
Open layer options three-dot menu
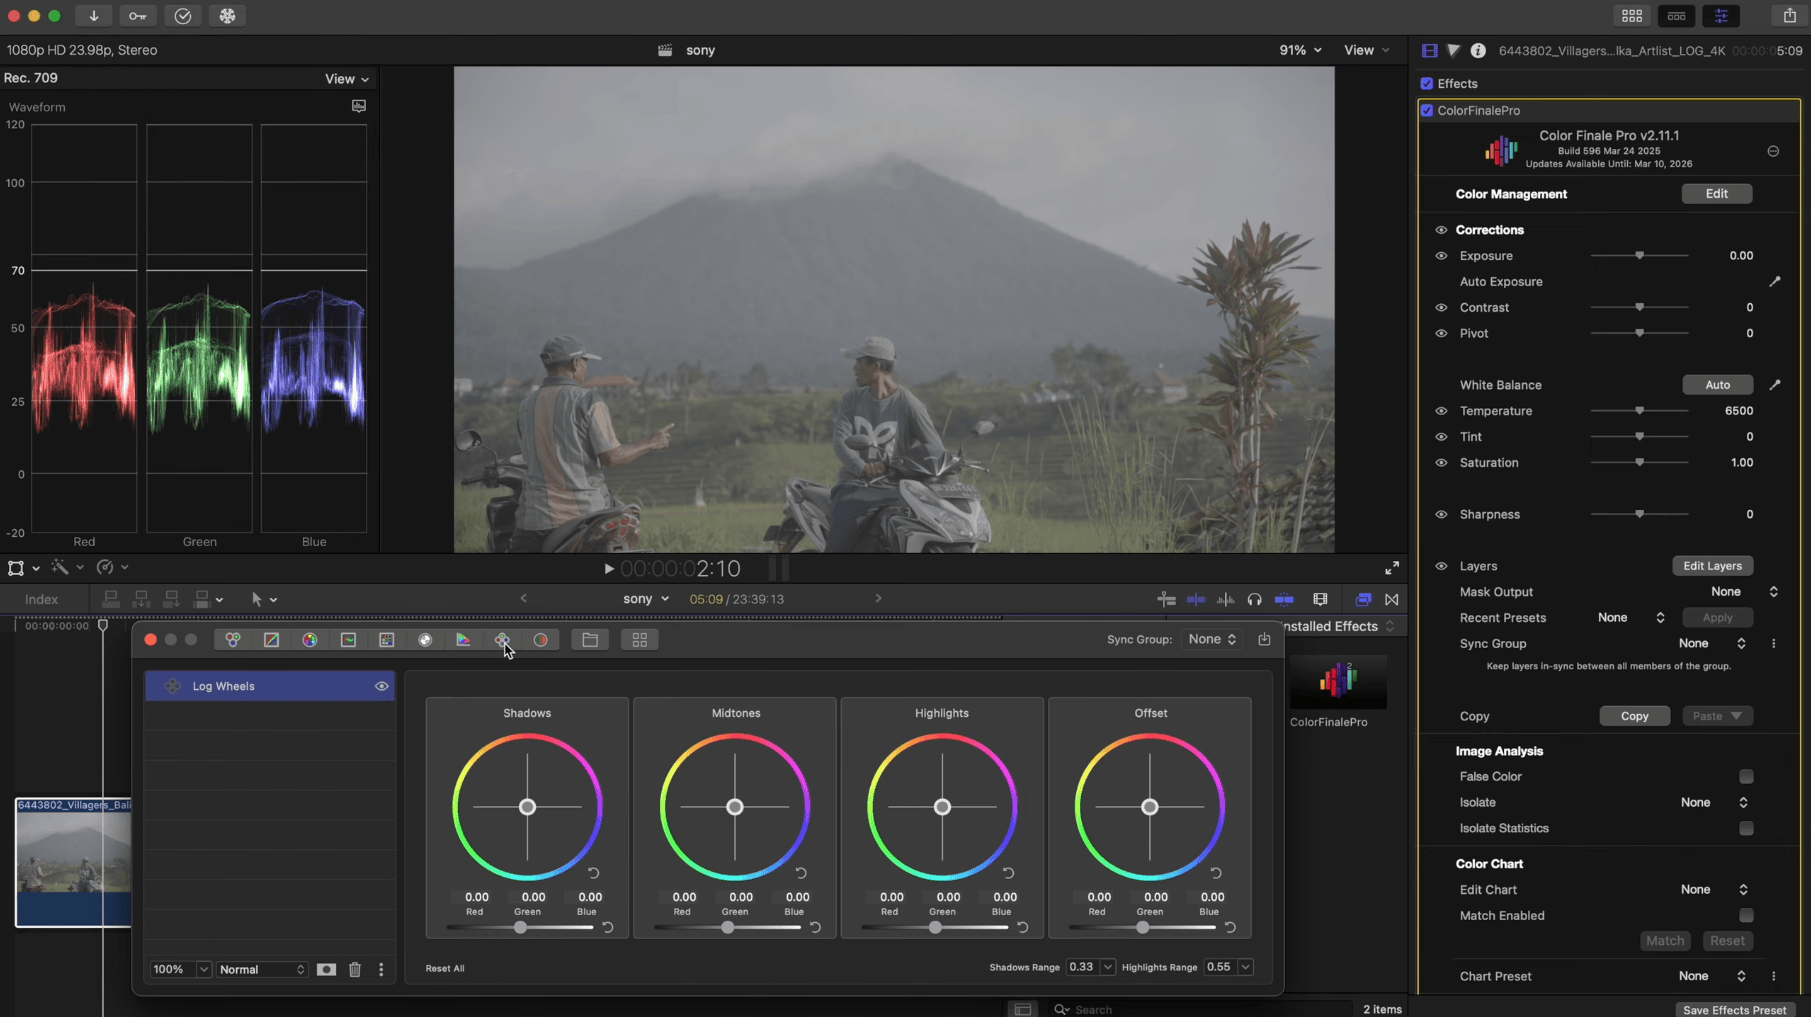[x=381, y=969]
